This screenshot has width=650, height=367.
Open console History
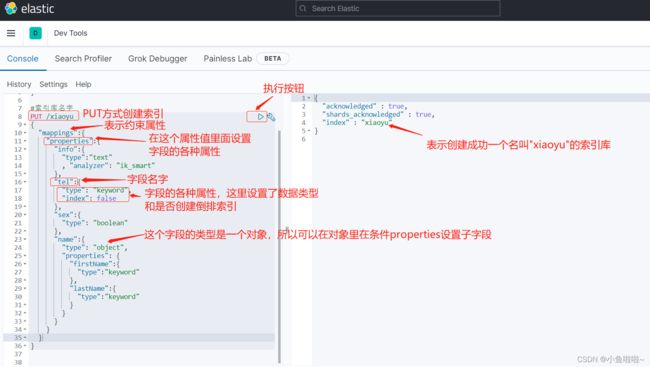(19, 84)
